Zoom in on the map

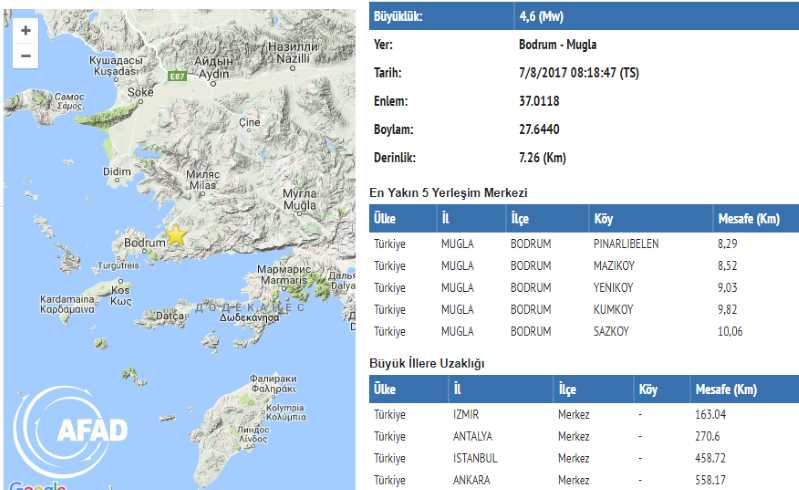pos(26,30)
